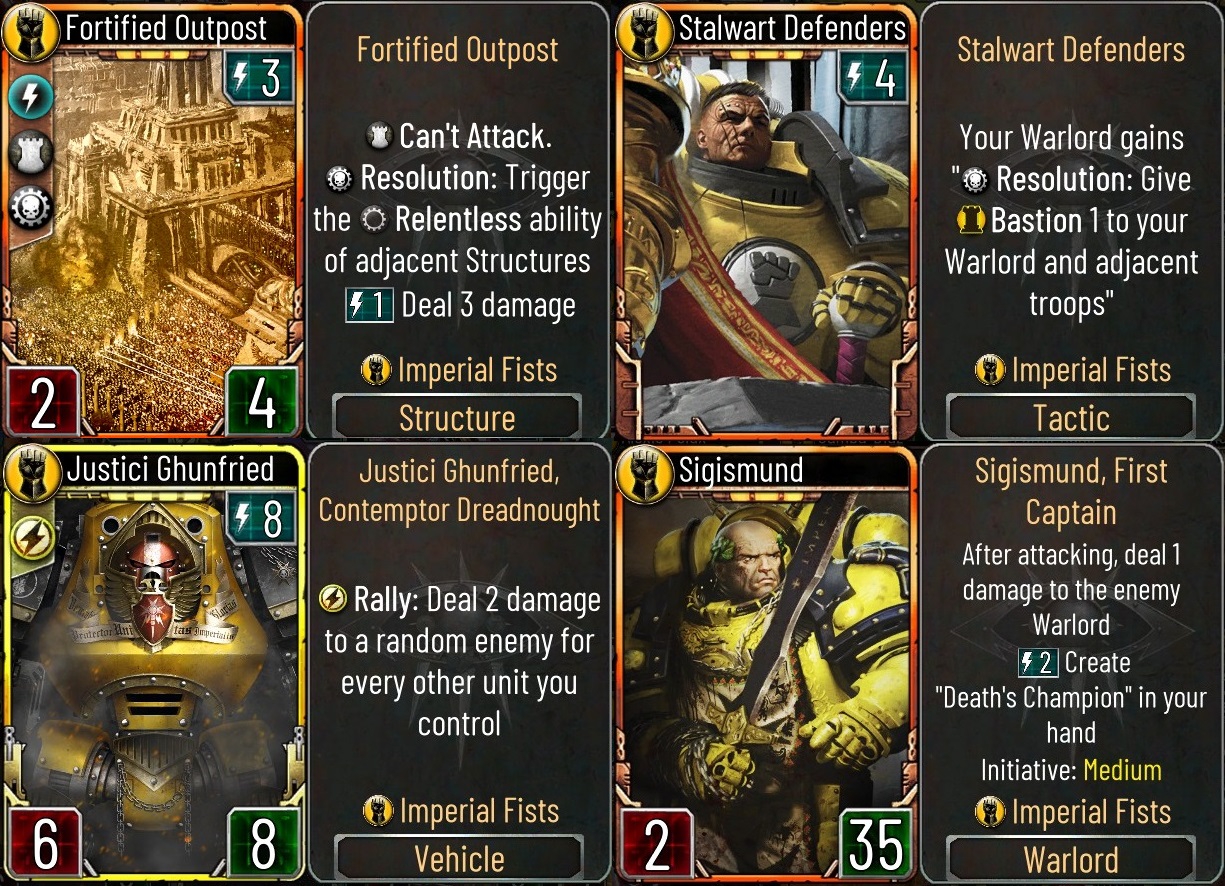1225x886 pixels.
Task: Click the energy 1 cost icon before Deal 3 damage
Action: point(368,305)
